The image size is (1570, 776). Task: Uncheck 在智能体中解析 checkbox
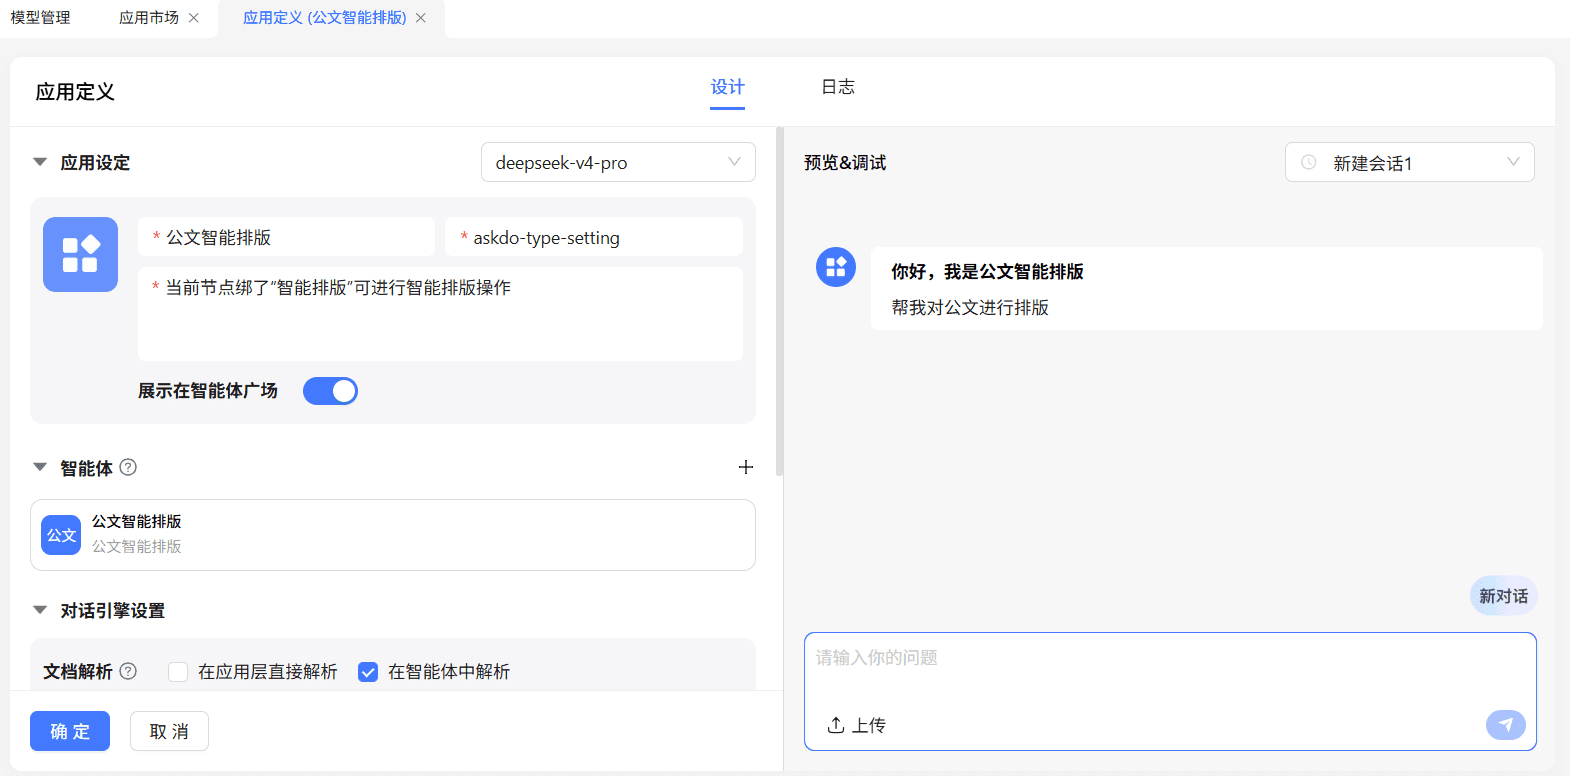tap(368, 672)
